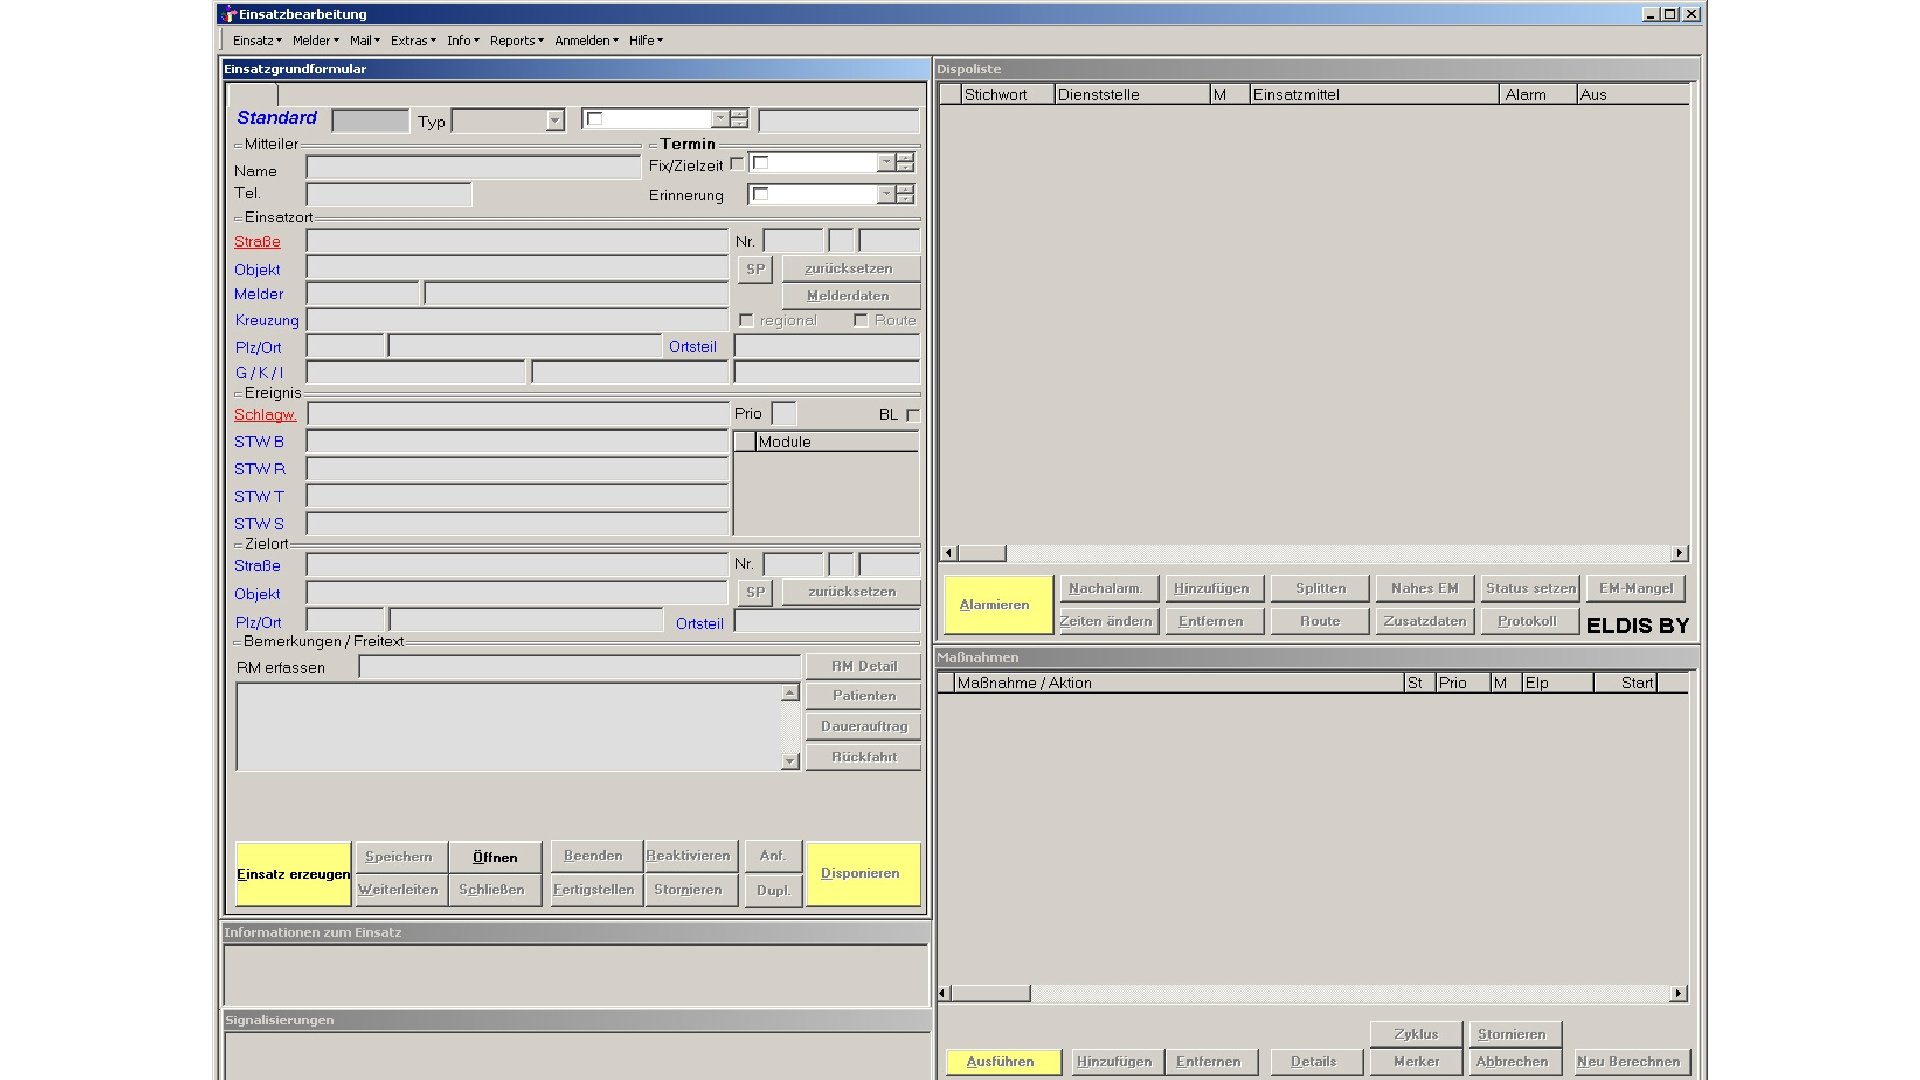Open the Einsatz menu
This screenshot has height=1080, width=1920.
coord(256,40)
